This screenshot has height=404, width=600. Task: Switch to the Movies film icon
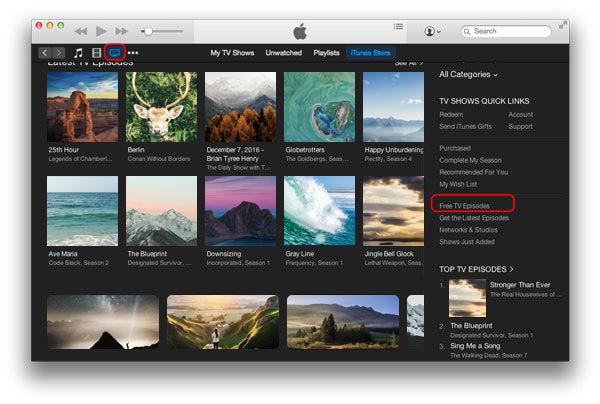coord(96,53)
